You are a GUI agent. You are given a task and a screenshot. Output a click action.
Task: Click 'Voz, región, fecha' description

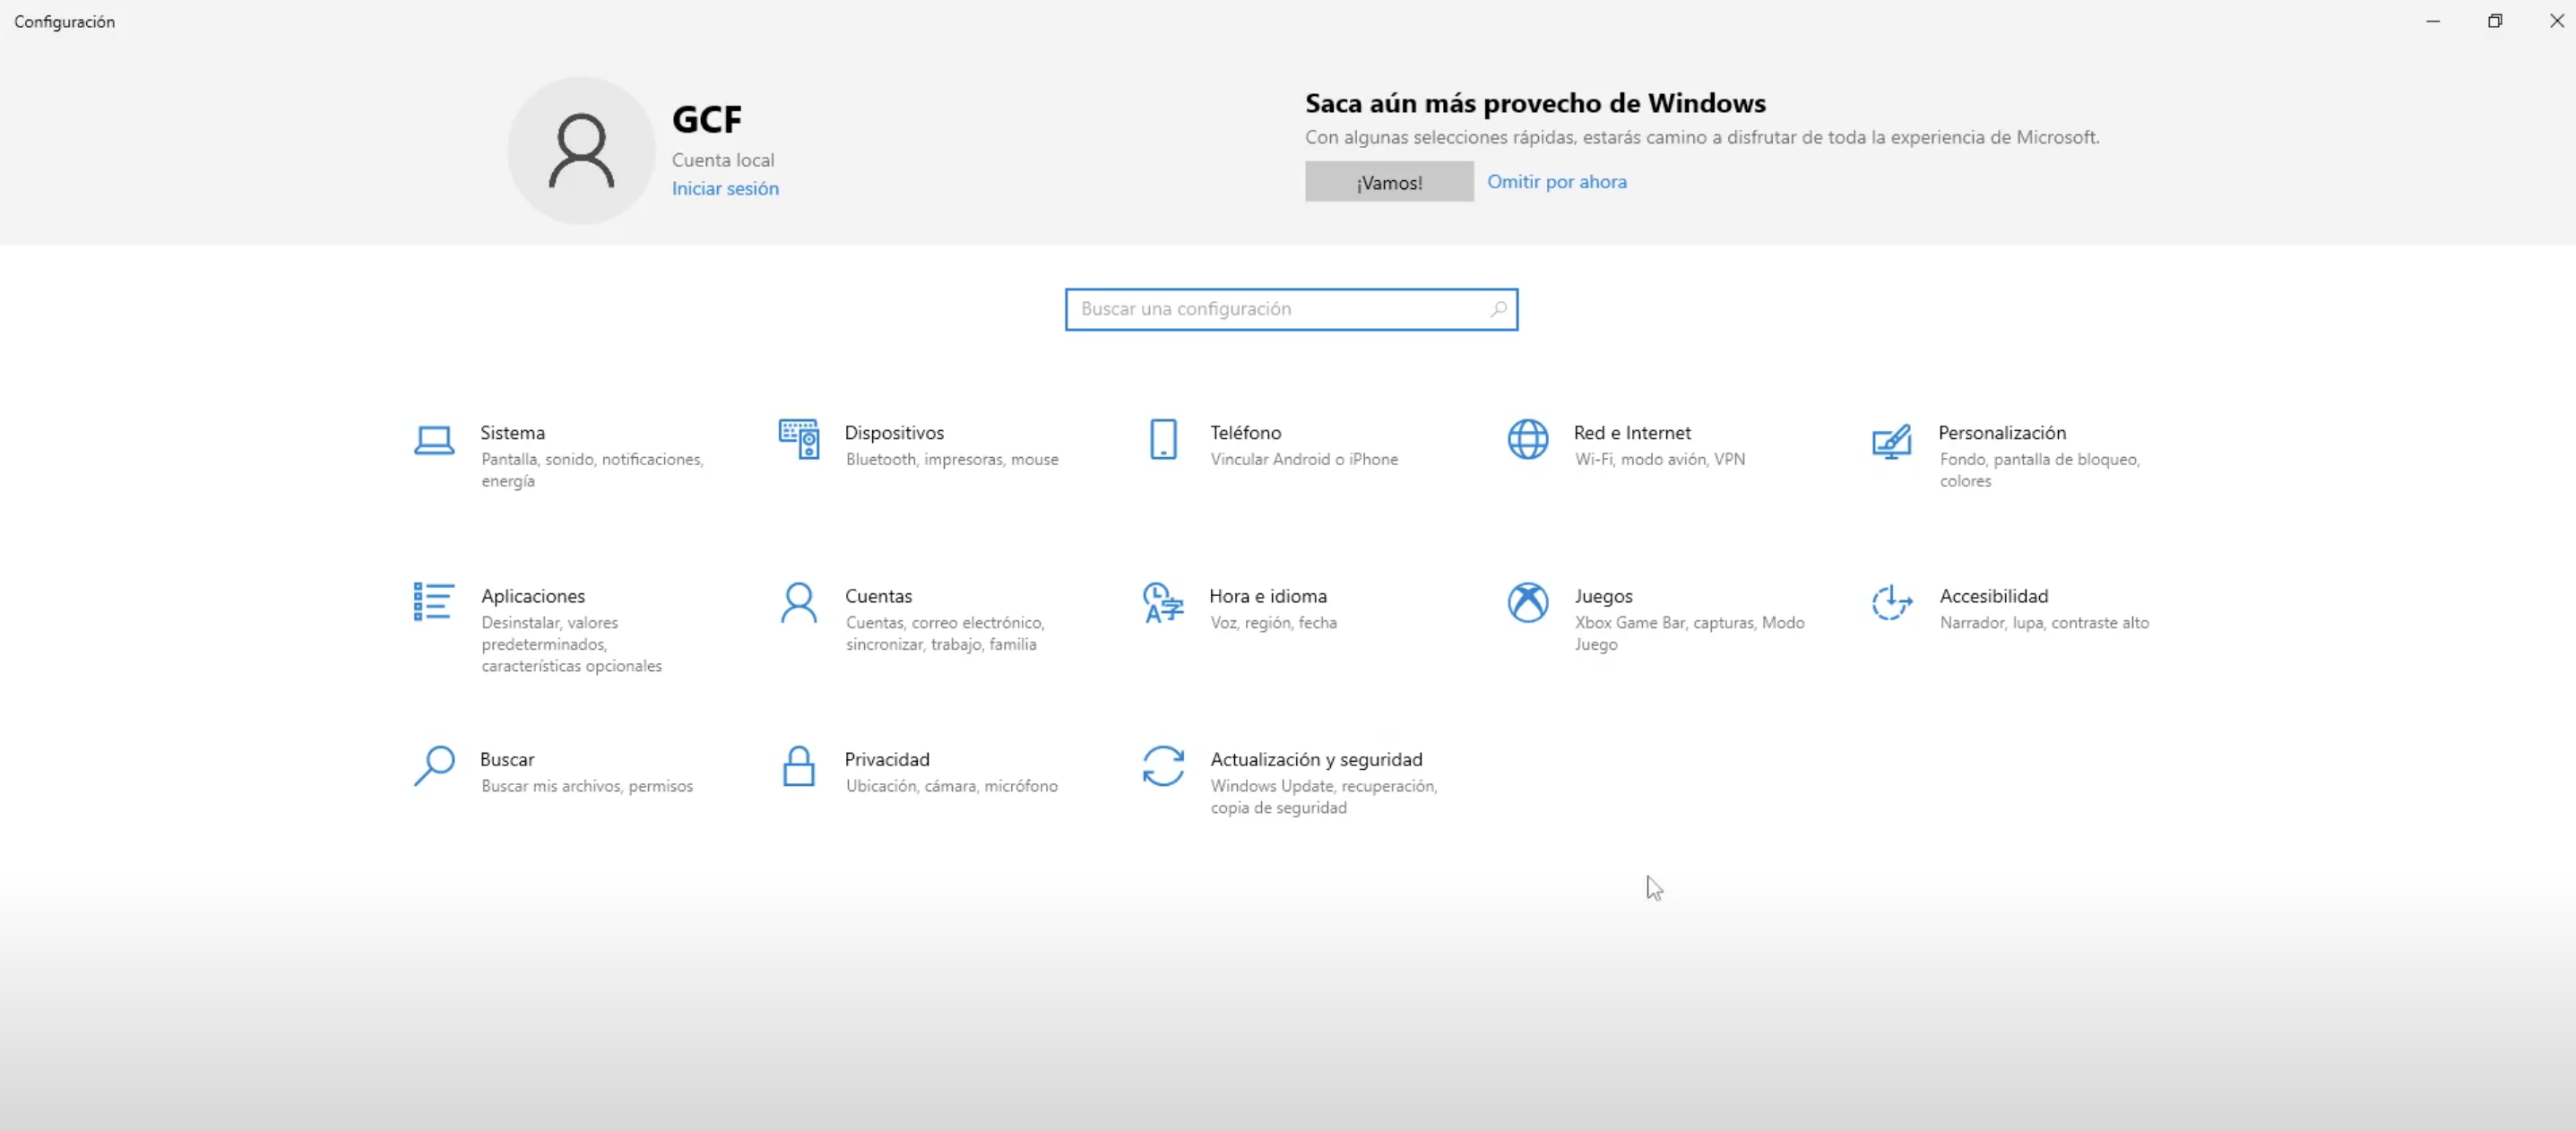click(x=1273, y=622)
